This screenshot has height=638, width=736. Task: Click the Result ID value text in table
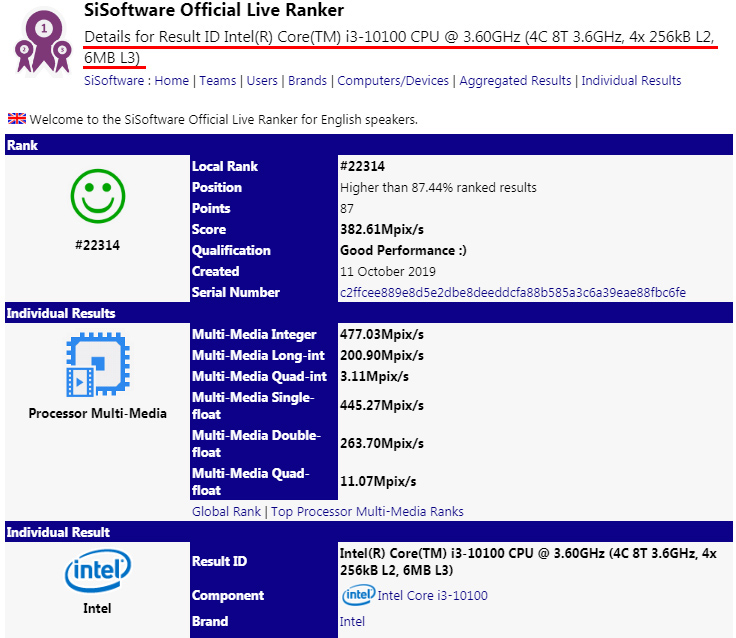pos(528,561)
